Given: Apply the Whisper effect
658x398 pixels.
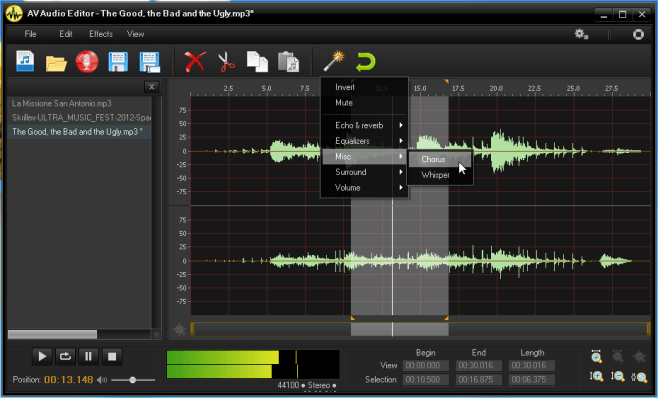Looking at the screenshot, I should 440,175.
